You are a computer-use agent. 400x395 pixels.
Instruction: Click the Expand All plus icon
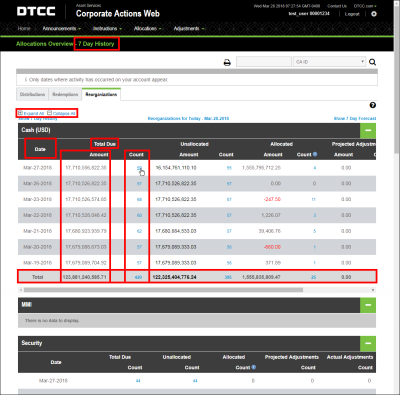[x=20, y=113]
